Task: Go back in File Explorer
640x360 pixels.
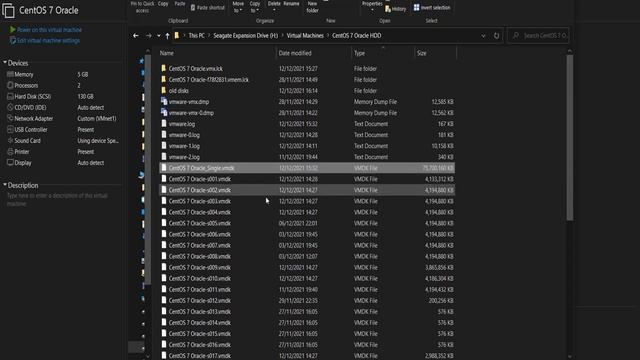Action: pos(136,36)
